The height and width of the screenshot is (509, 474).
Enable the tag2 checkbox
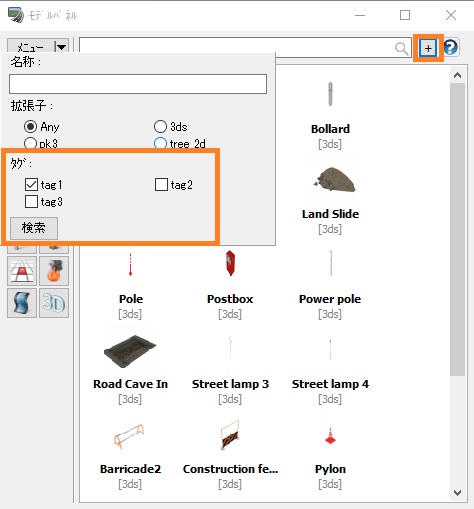pyautogui.click(x=161, y=184)
